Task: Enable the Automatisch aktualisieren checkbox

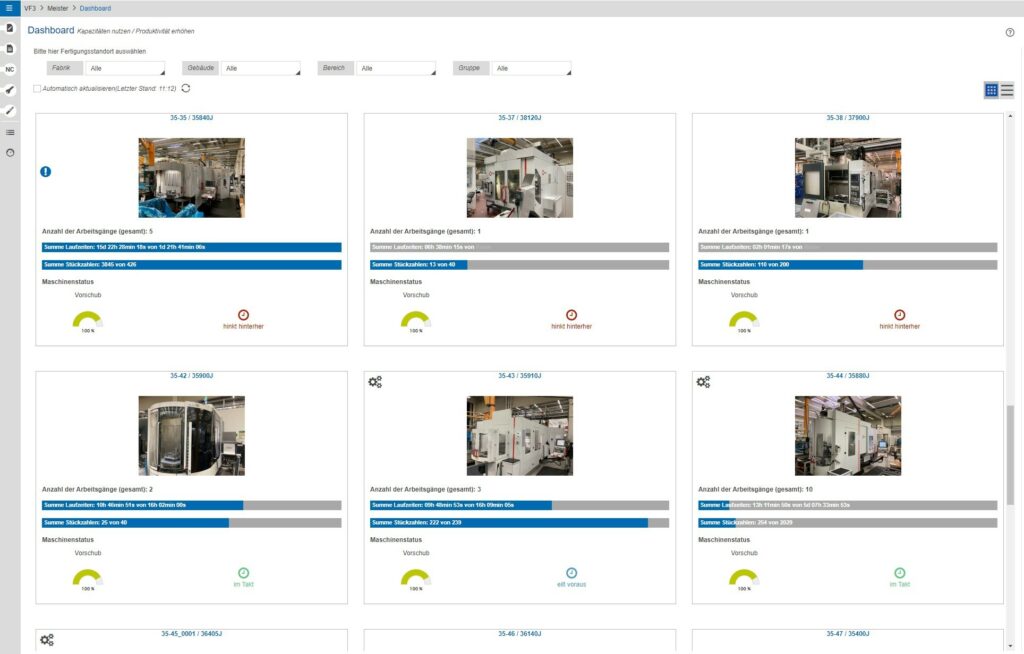Action: click(x=36, y=88)
